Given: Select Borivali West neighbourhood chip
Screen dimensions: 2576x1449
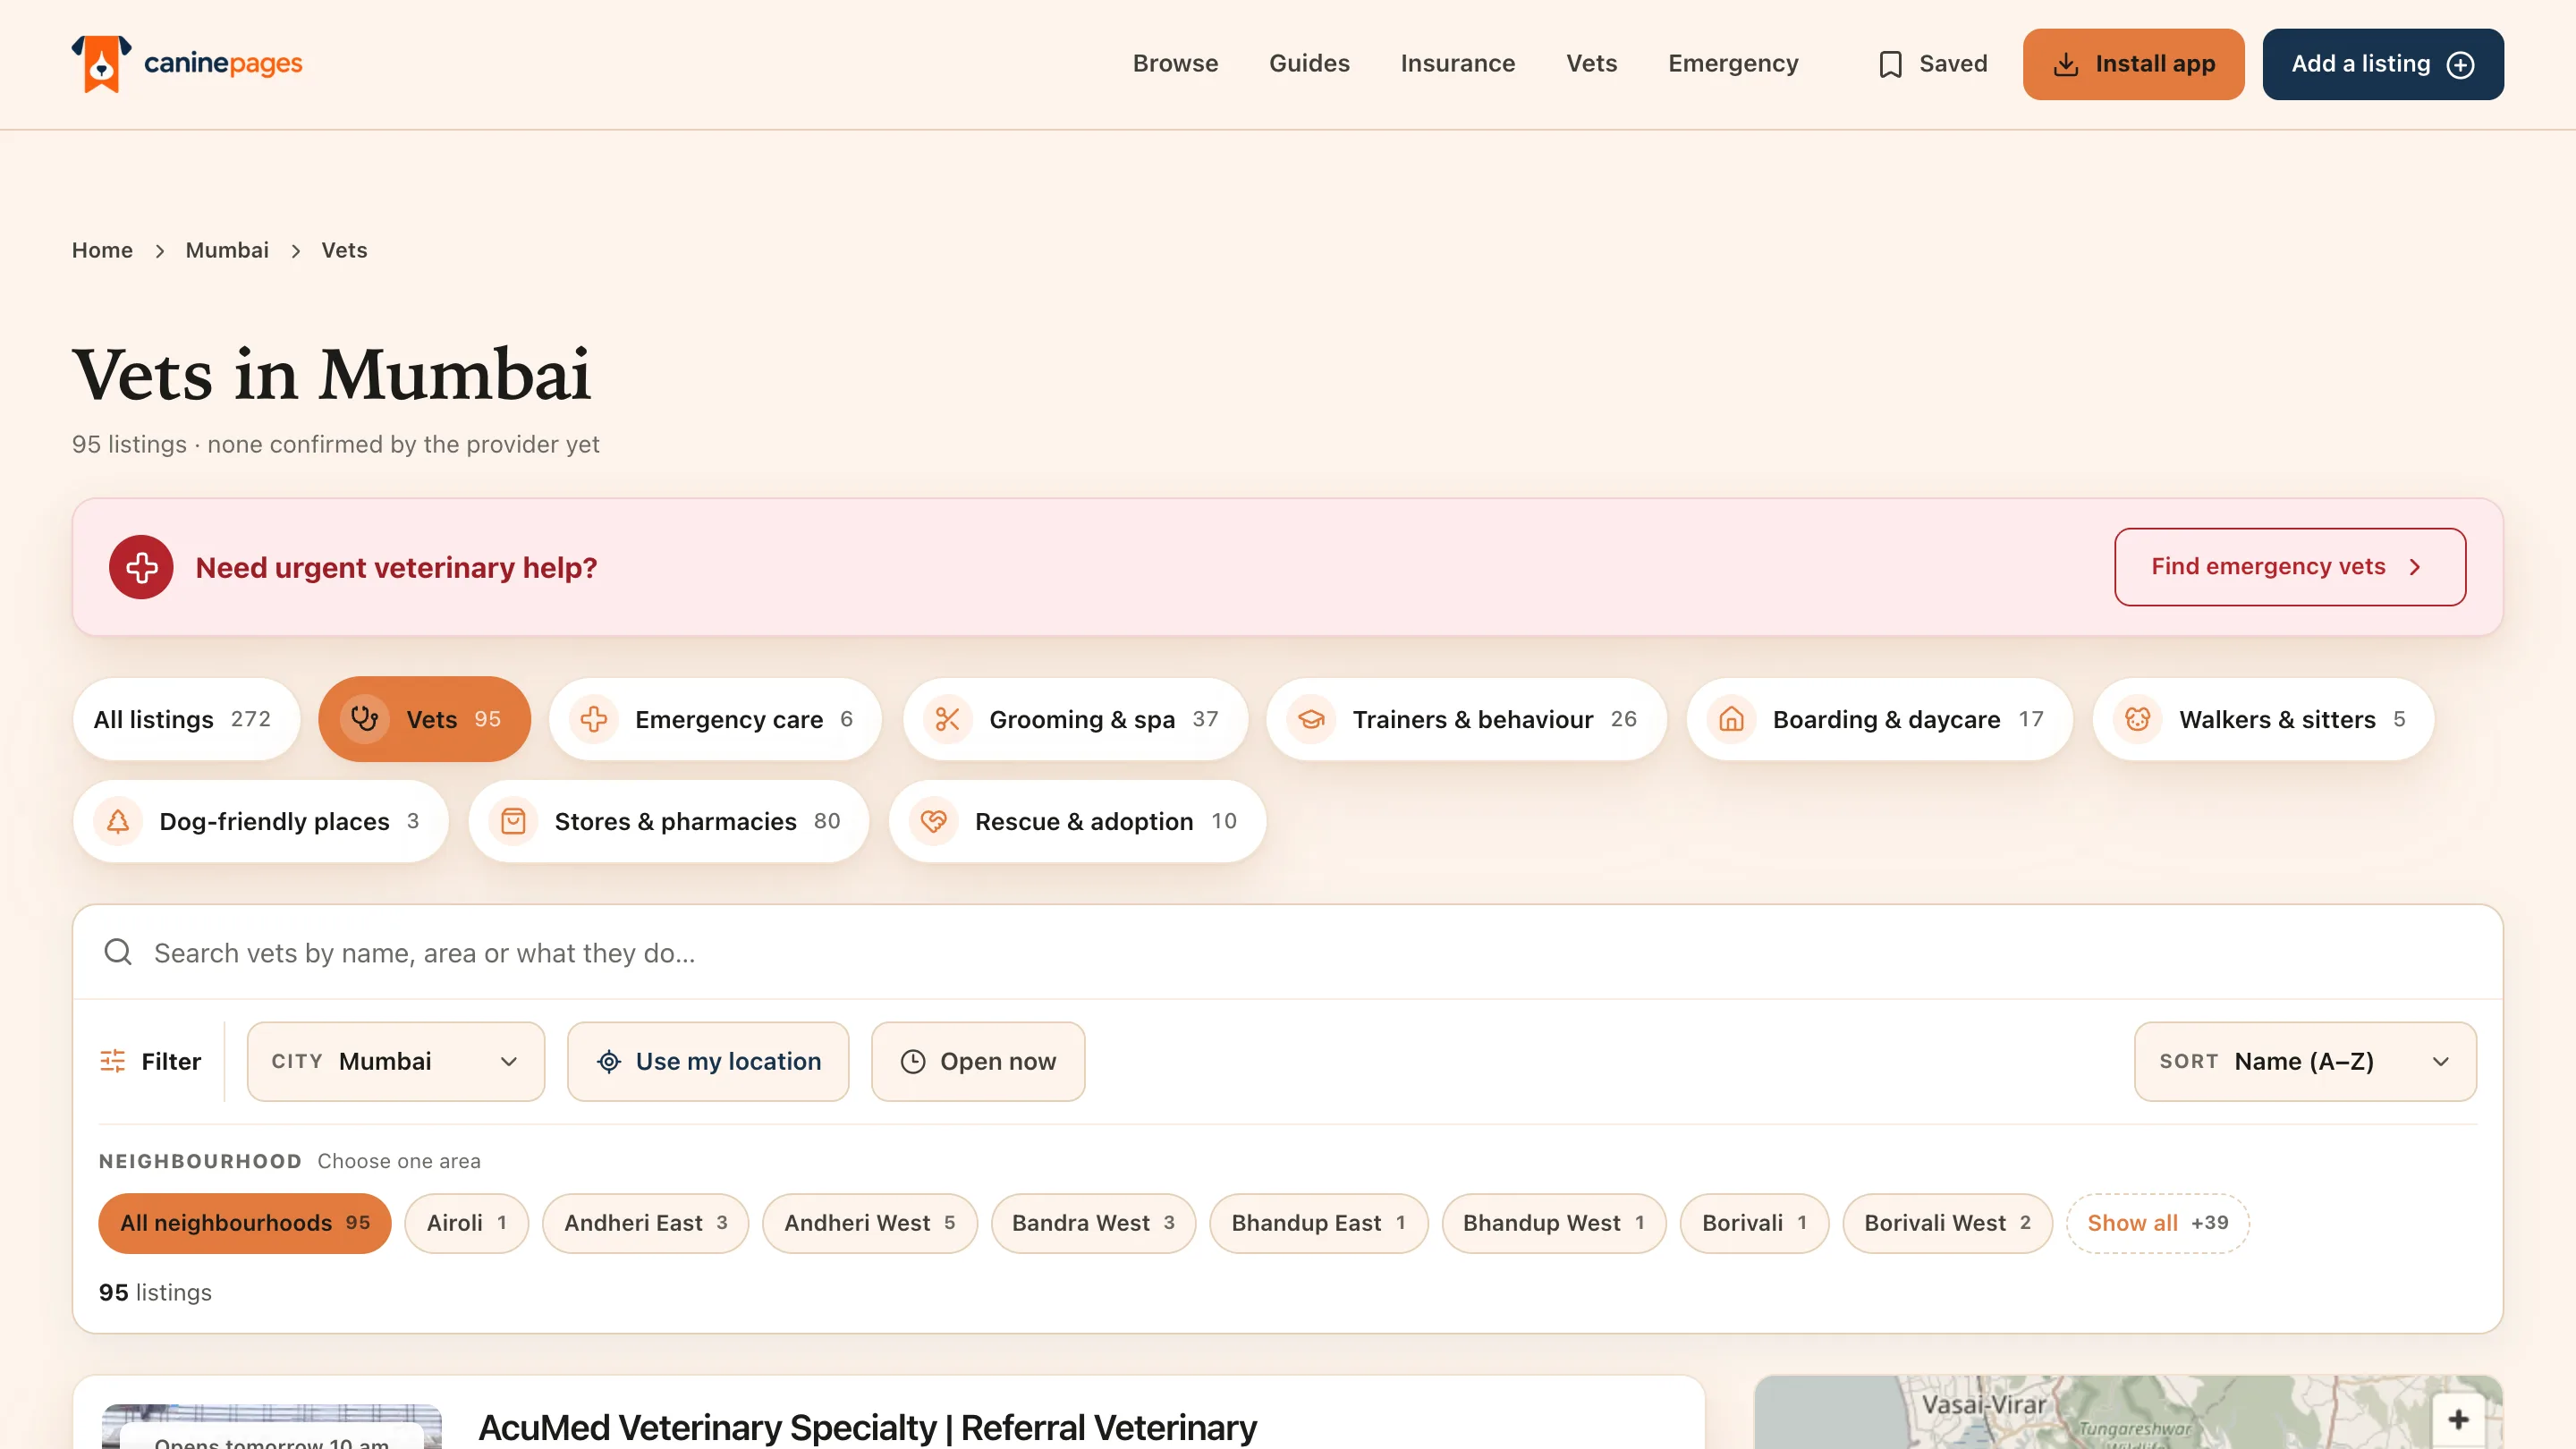Looking at the screenshot, I should click(x=1947, y=1223).
